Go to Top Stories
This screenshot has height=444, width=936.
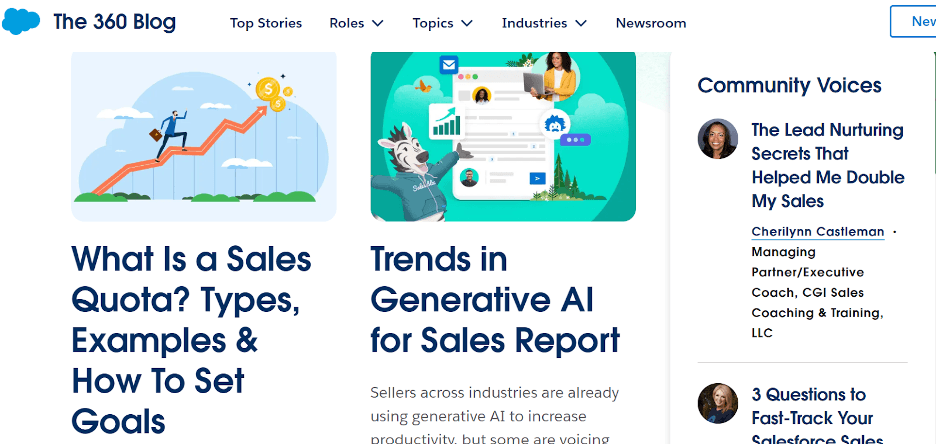(x=266, y=23)
